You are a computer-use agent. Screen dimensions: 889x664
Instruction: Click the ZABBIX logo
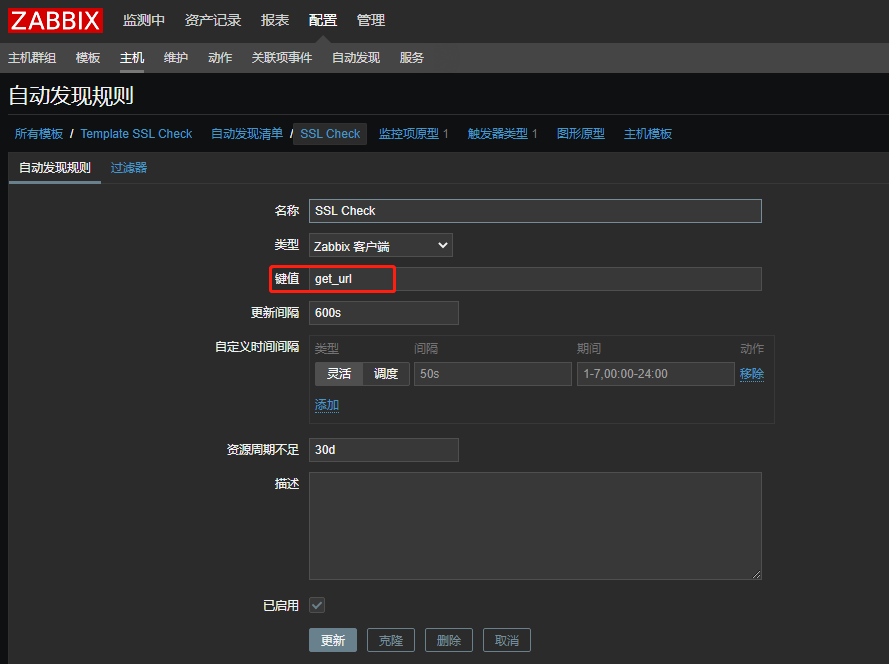click(55, 20)
